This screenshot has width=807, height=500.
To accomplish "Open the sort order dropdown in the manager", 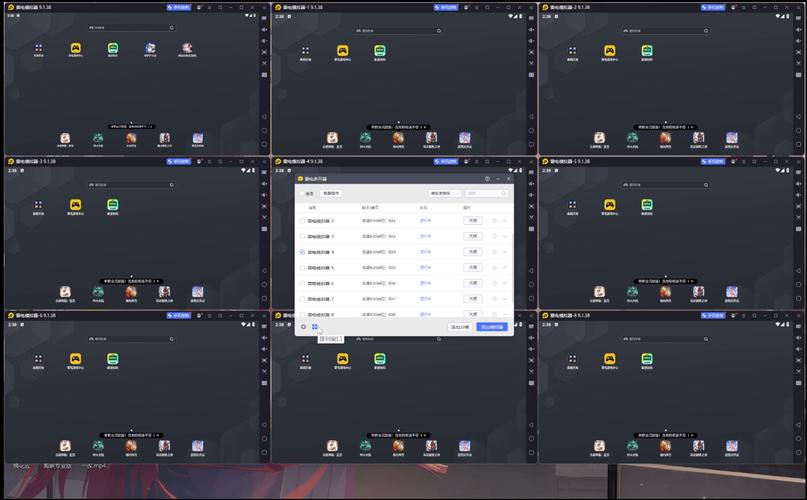I will click(444, 193).
